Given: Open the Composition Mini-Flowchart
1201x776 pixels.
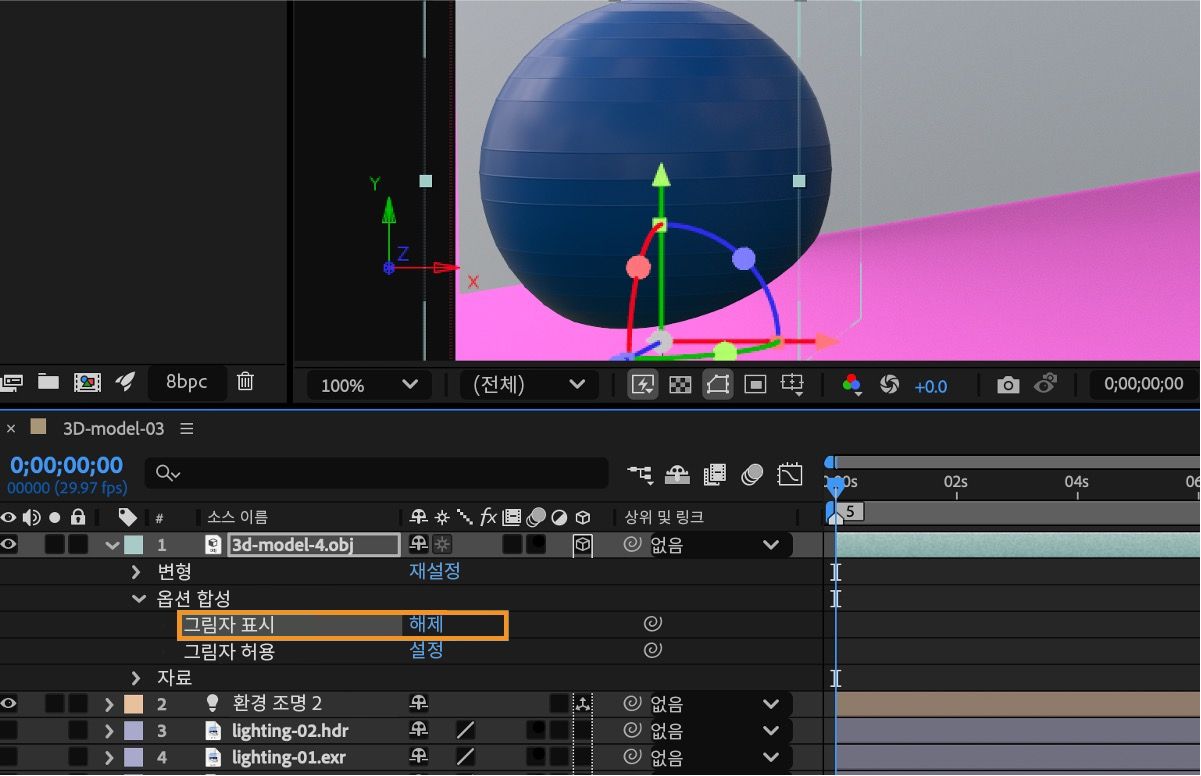Looking at the screenshot, I should 641,473.
